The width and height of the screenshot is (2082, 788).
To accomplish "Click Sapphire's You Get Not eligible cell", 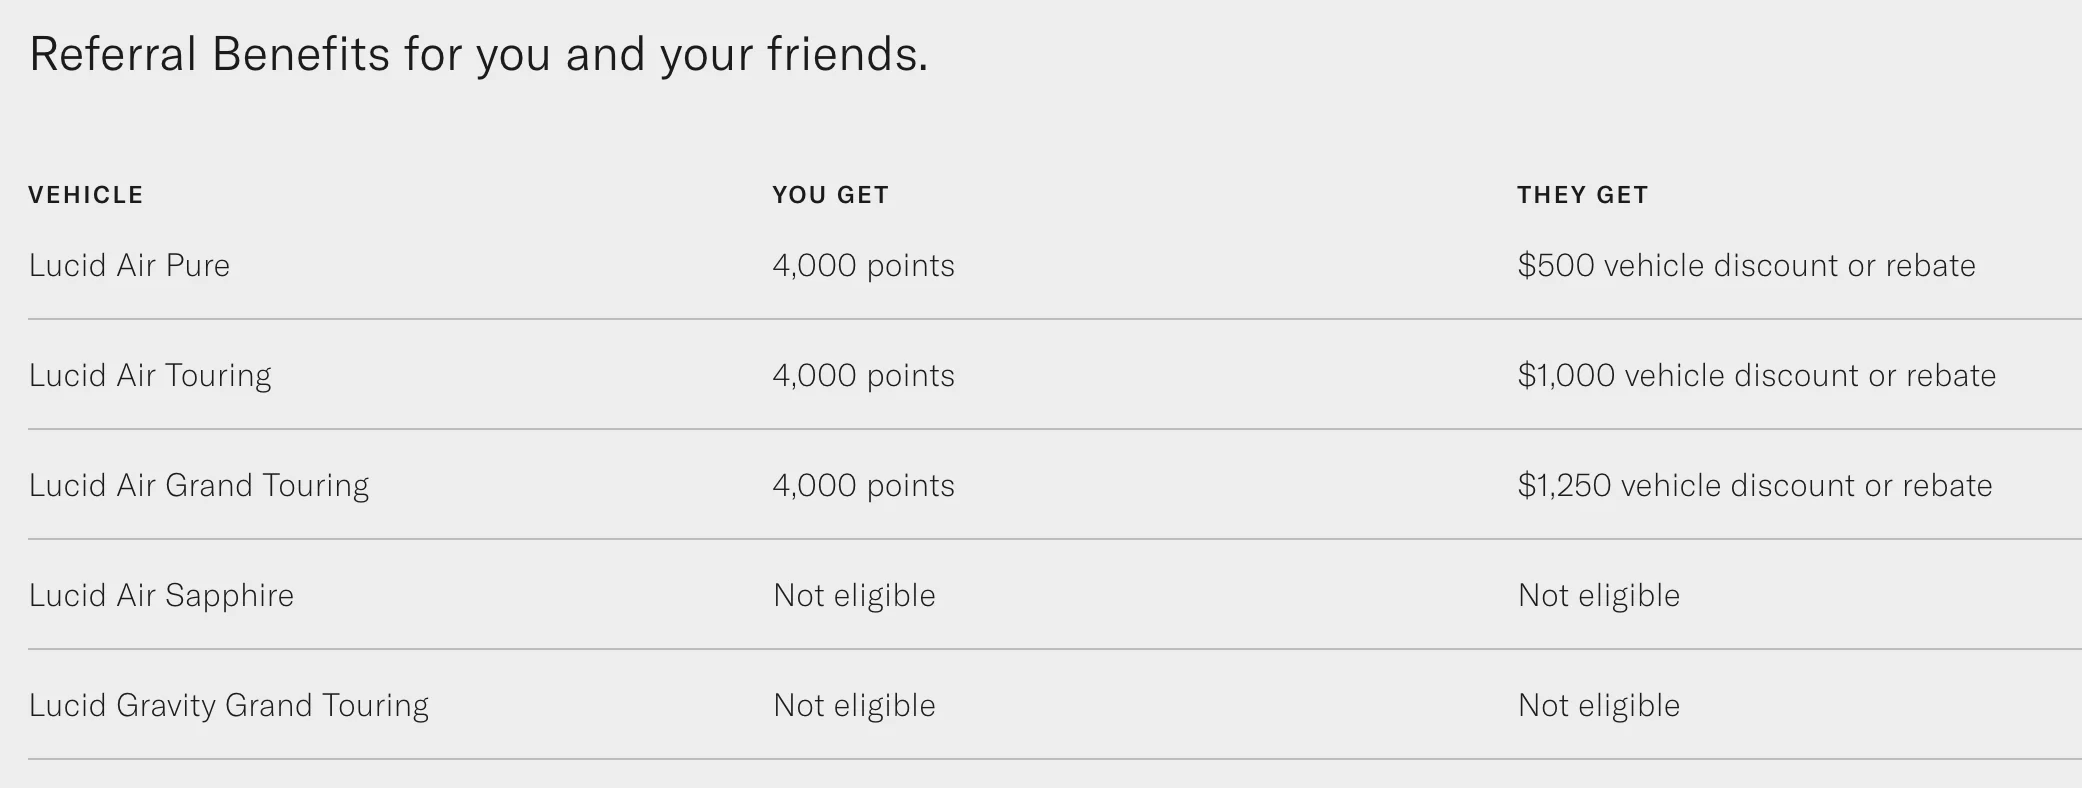I will coord(855,595).
